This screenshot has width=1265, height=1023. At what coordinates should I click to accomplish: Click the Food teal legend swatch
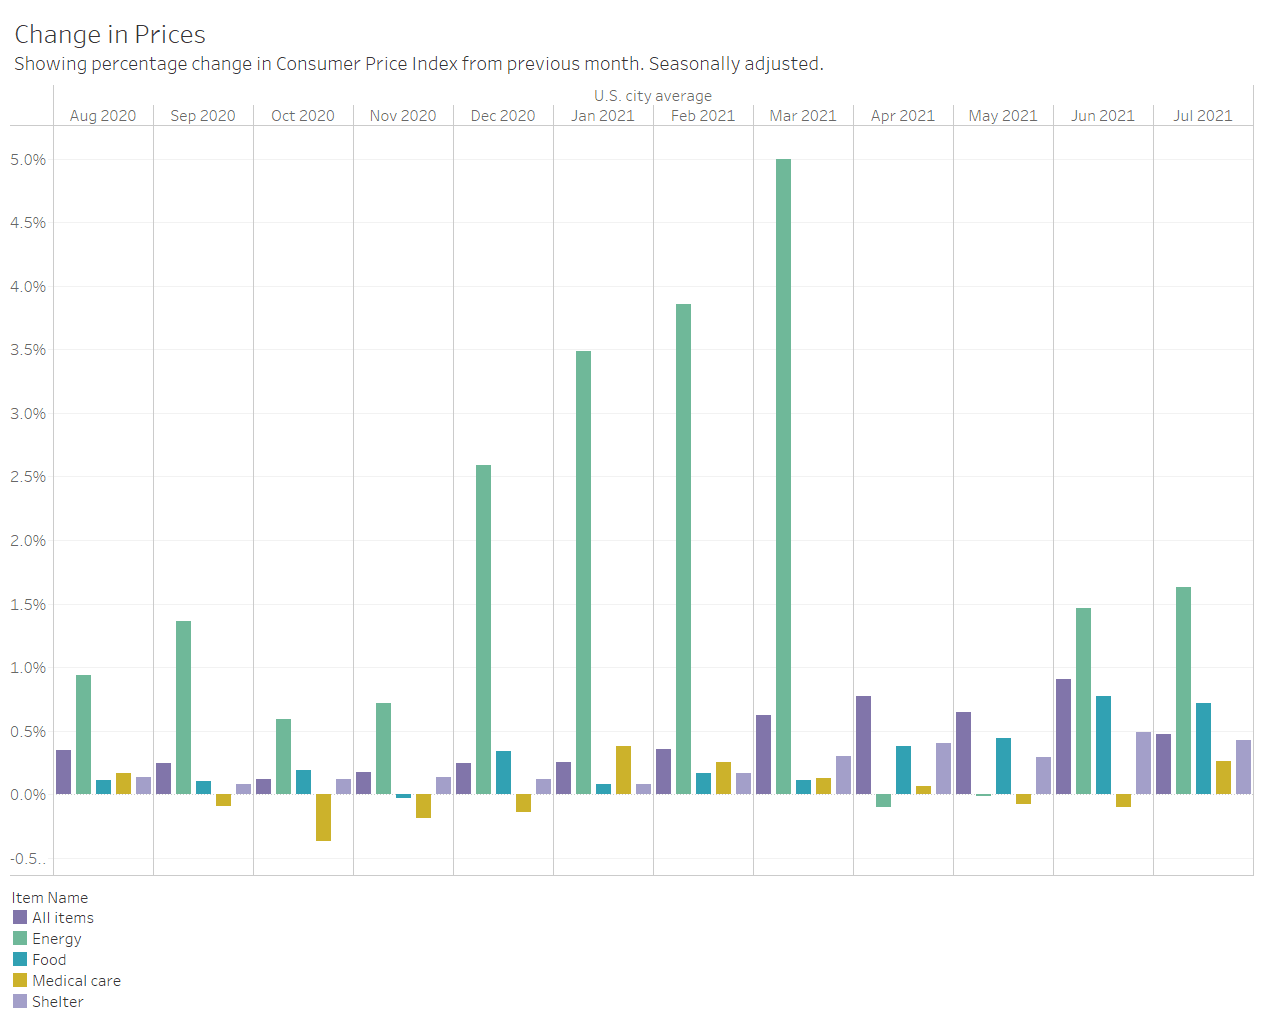point(20,959)
